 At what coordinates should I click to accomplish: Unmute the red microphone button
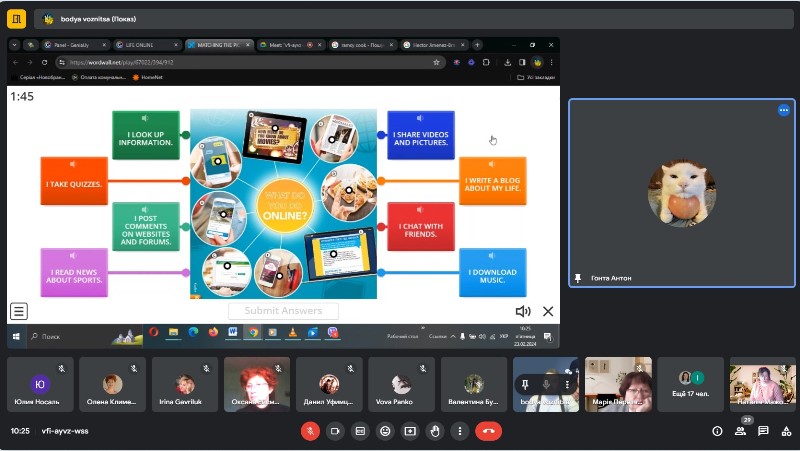click(x=310, y=431)
